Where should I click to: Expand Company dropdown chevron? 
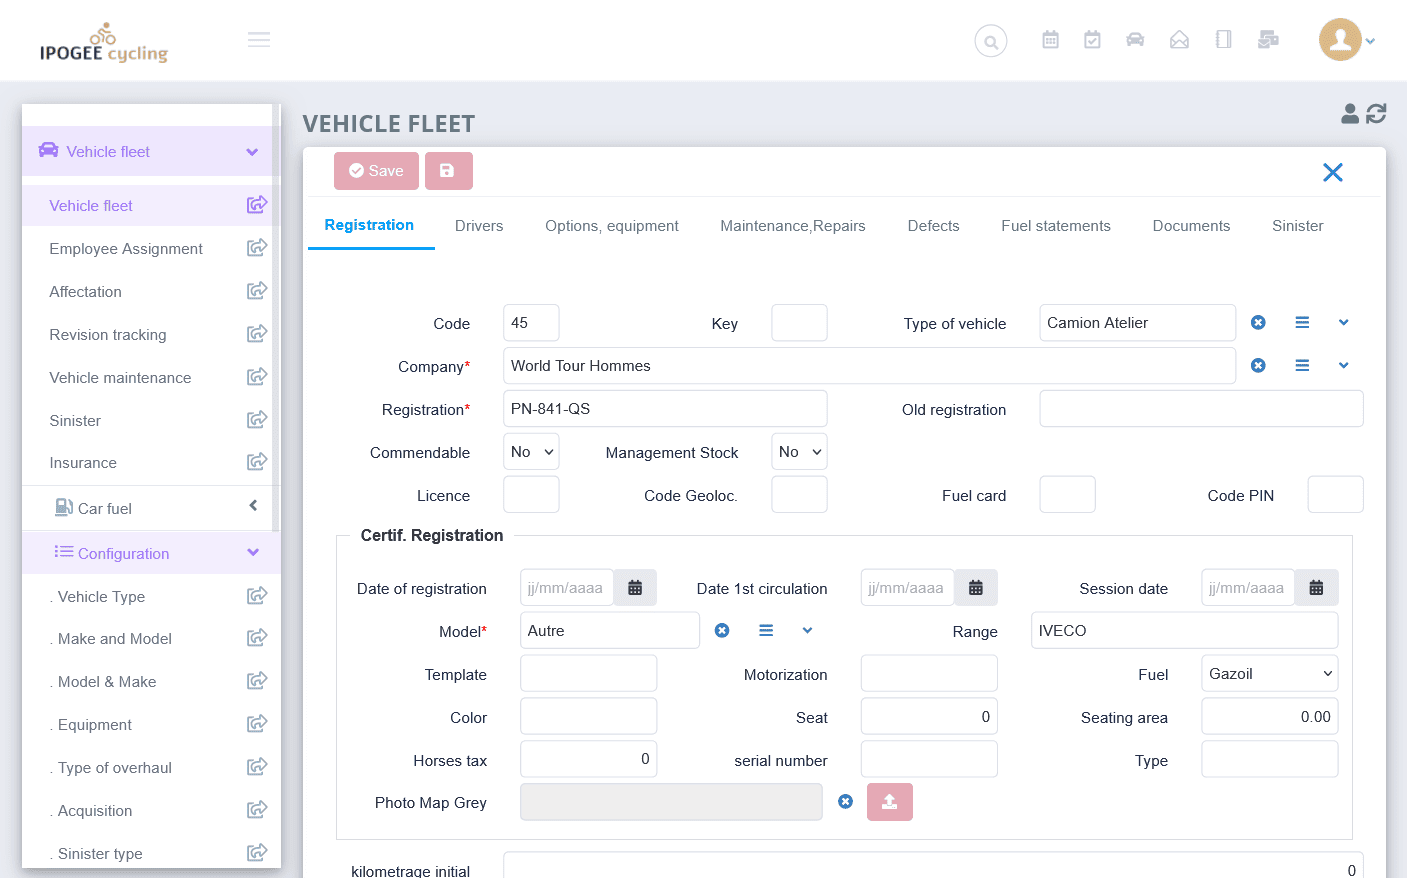(1344, 366)
